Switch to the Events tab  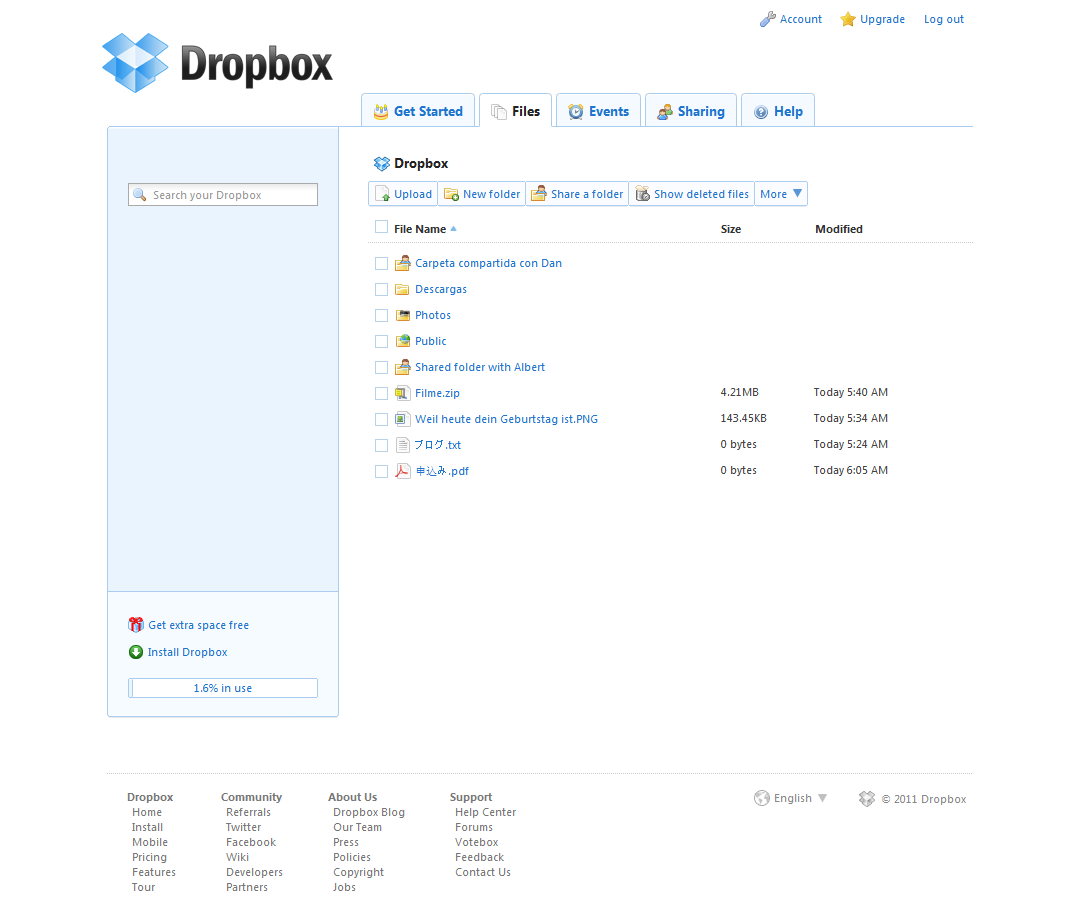click(598, 111)
